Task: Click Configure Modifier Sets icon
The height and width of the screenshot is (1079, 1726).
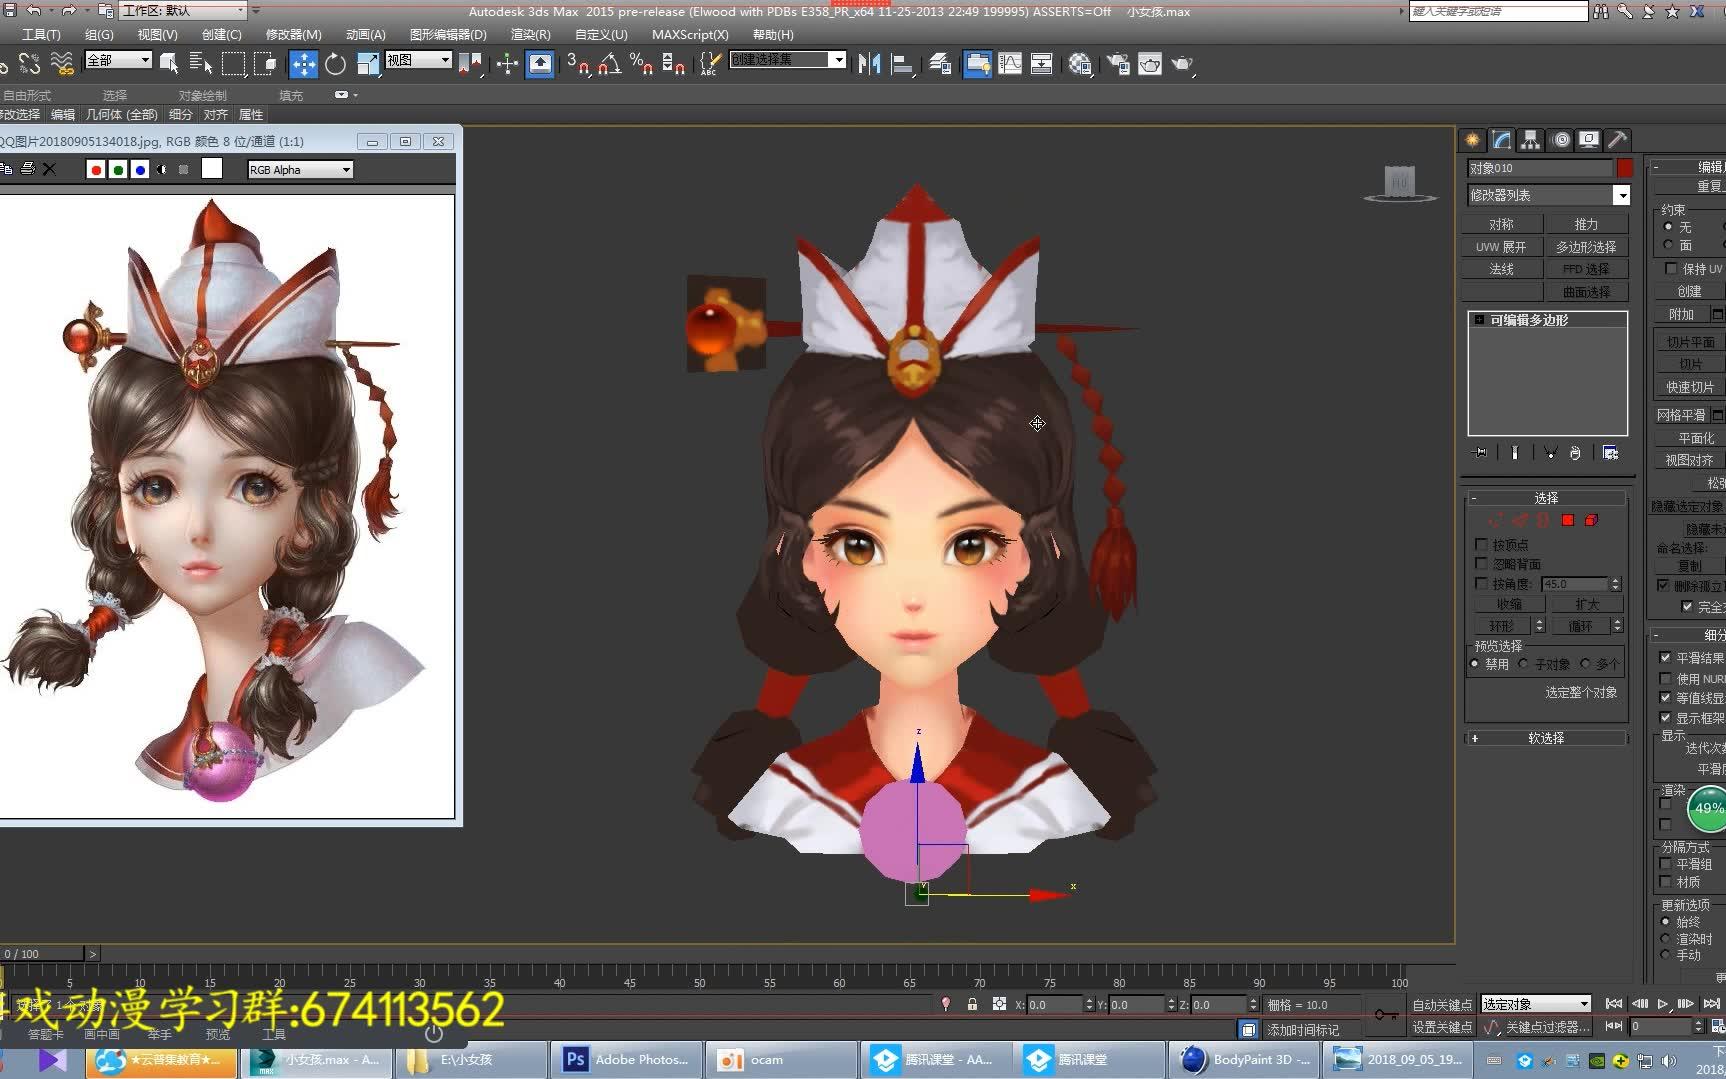Action: 1611,453
